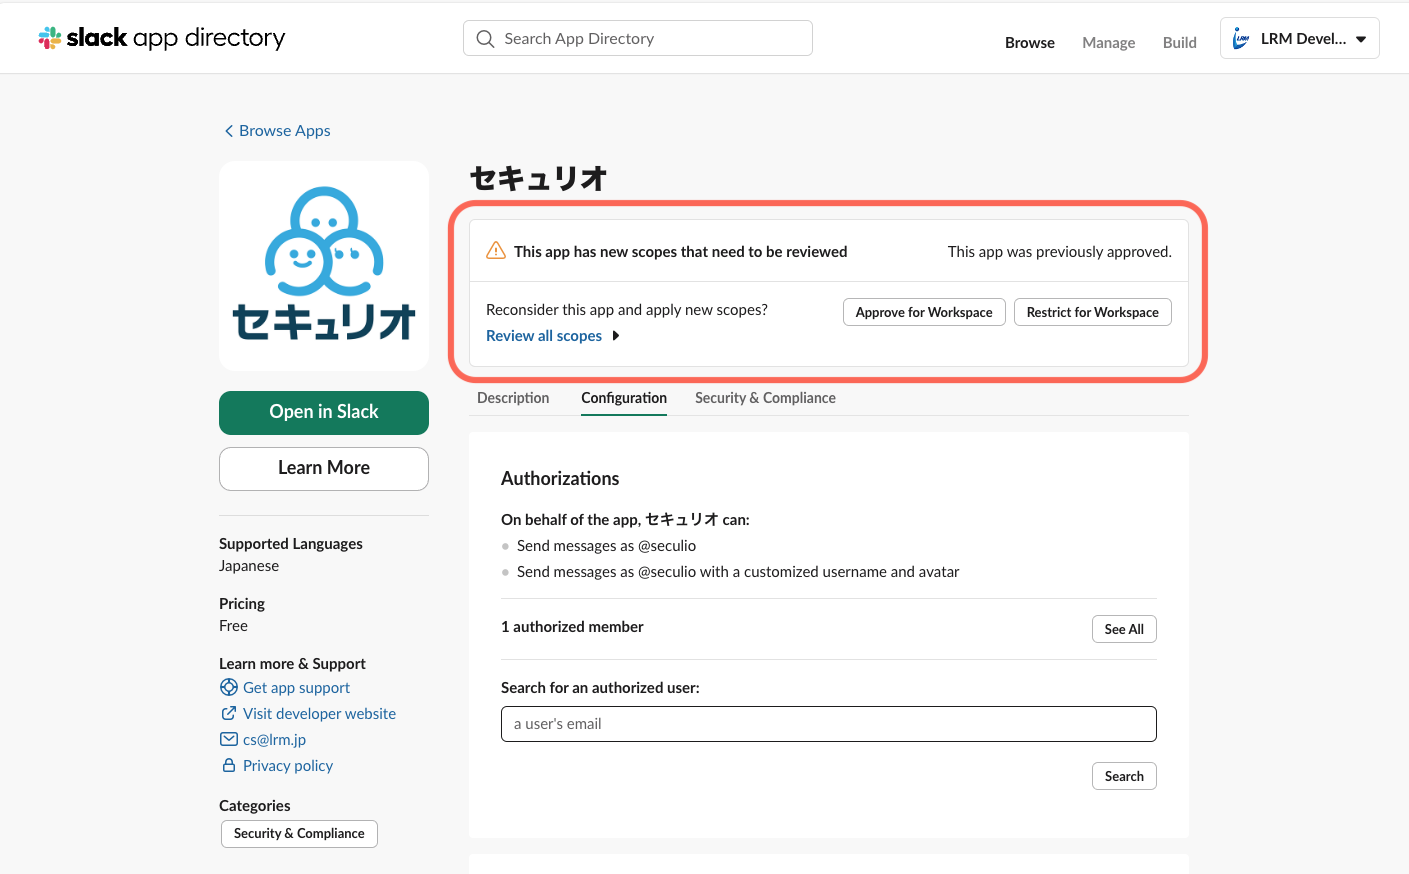Click the warning triangle icon
The width and height of the screenshot is (1409, 874).
496,251
